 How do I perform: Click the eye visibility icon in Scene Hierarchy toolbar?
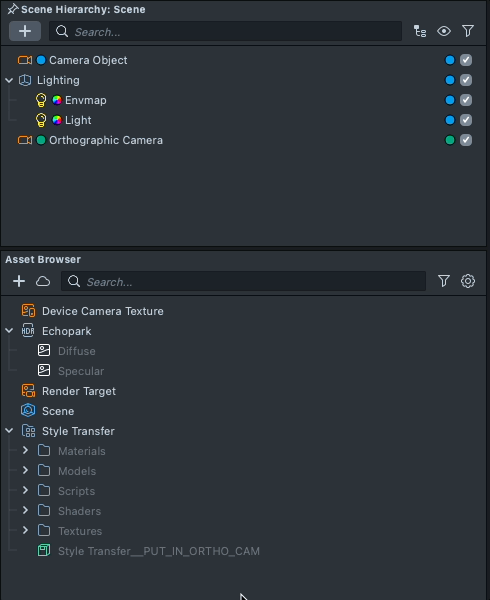444,31
